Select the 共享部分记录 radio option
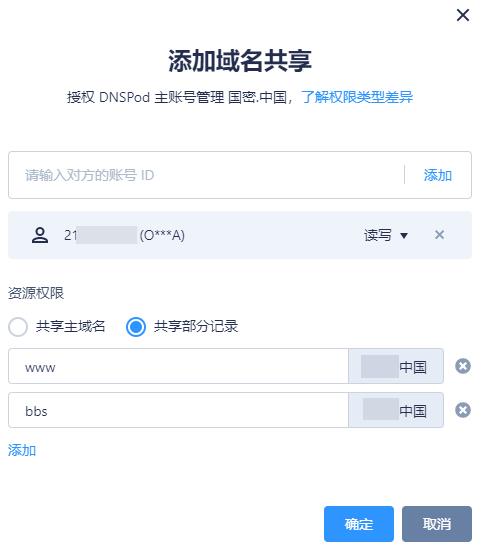Viewport: 486px width, 546px height. pos(135,327)
